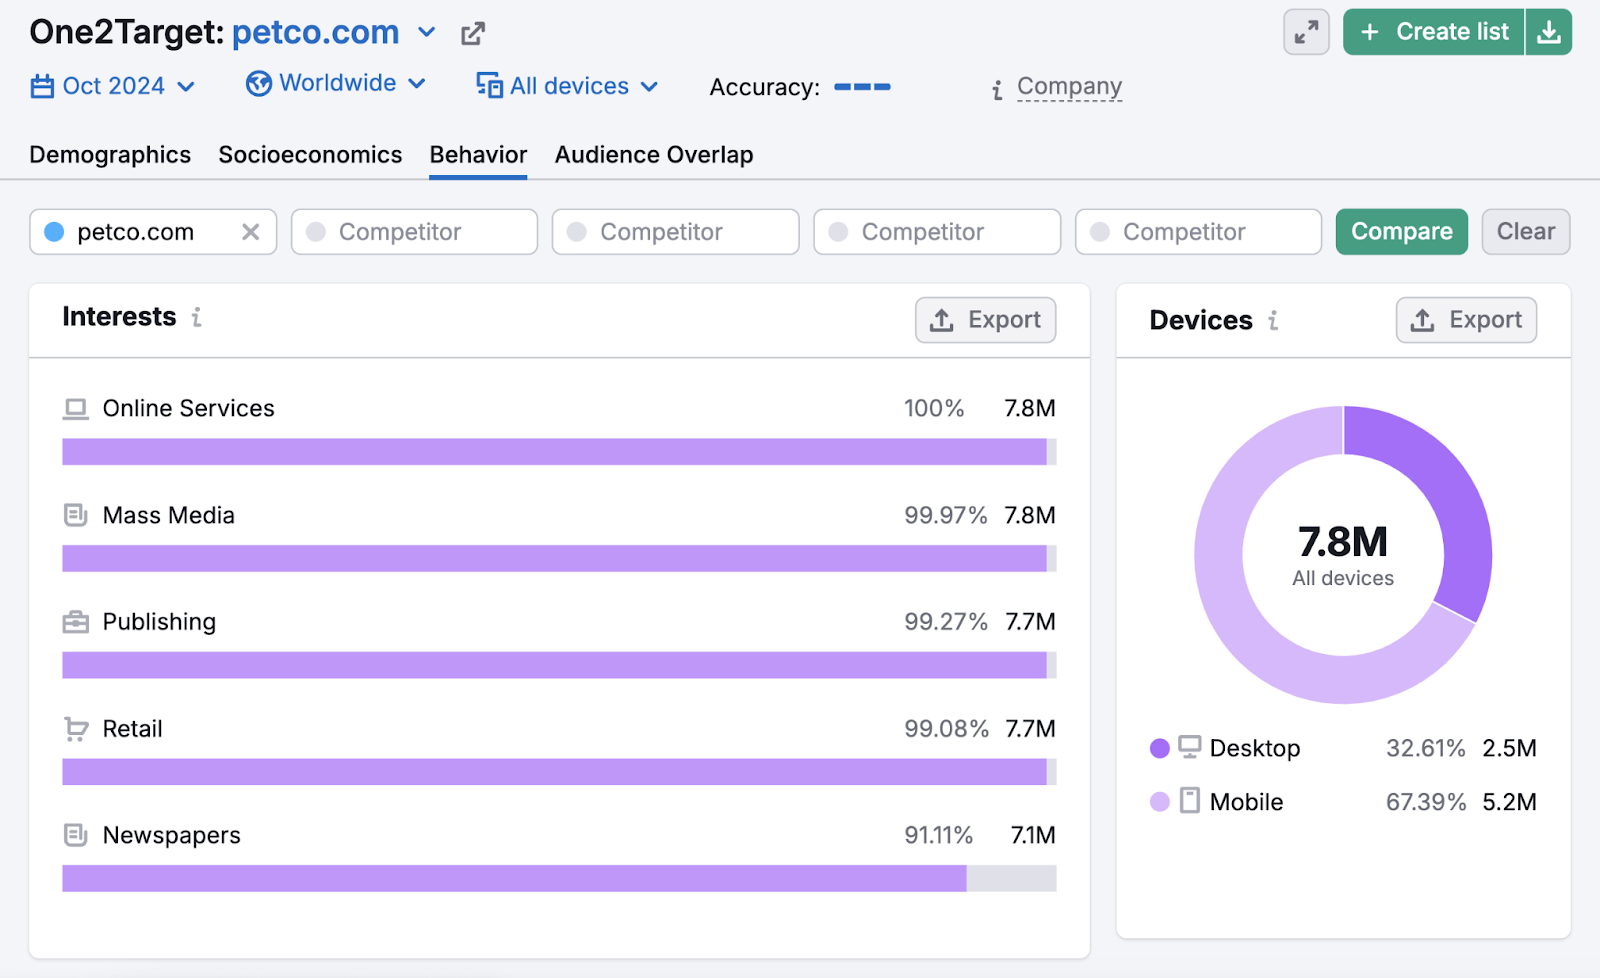1600x978 pixels.
Task: Click the light purple Mobile legend dot
Action: 1160,802
